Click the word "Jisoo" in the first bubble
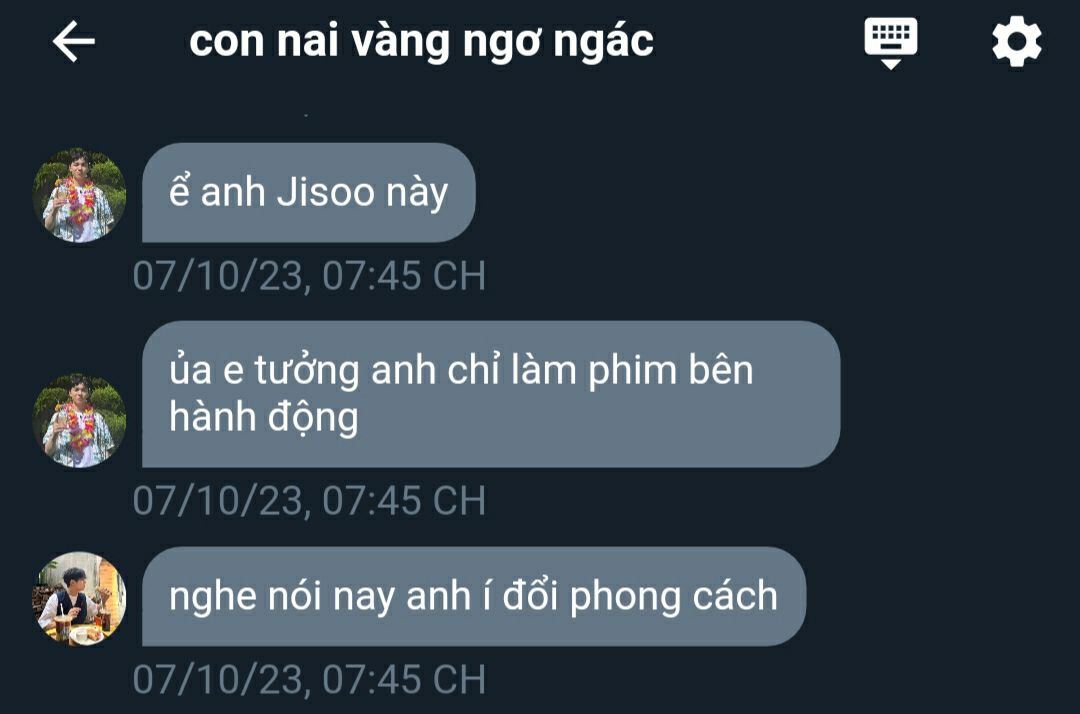Viewport: 1080px width, 714px height. 325,192
